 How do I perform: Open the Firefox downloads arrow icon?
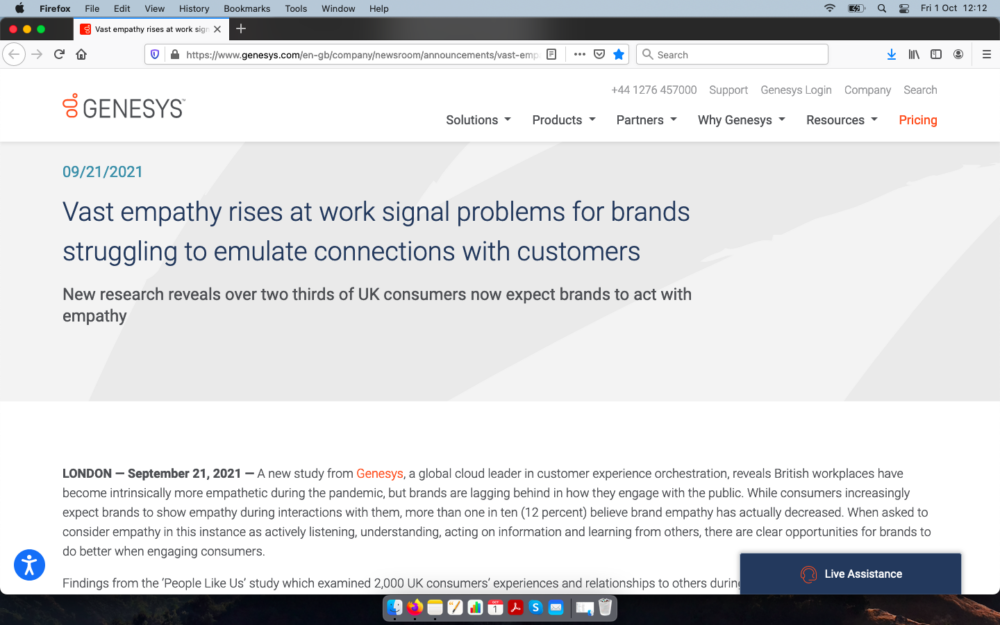[891, 54]
